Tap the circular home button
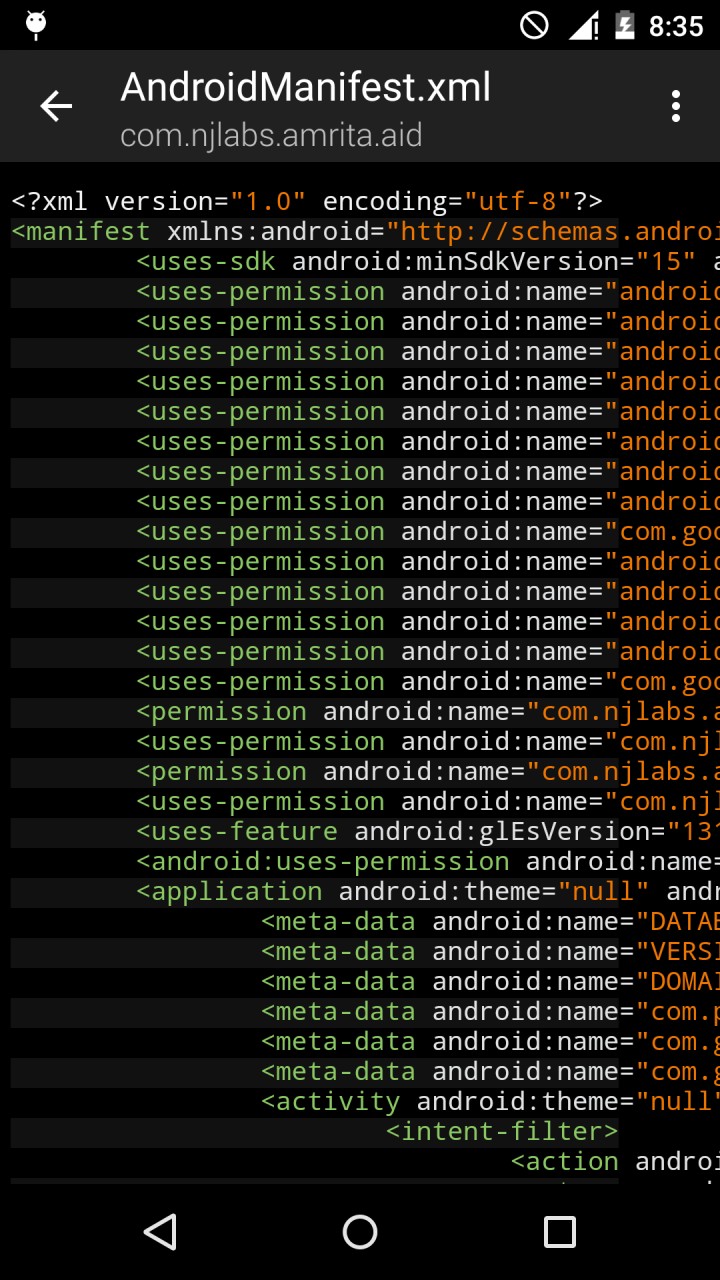Viewport: 720px width, 1280px height. 360,1232
